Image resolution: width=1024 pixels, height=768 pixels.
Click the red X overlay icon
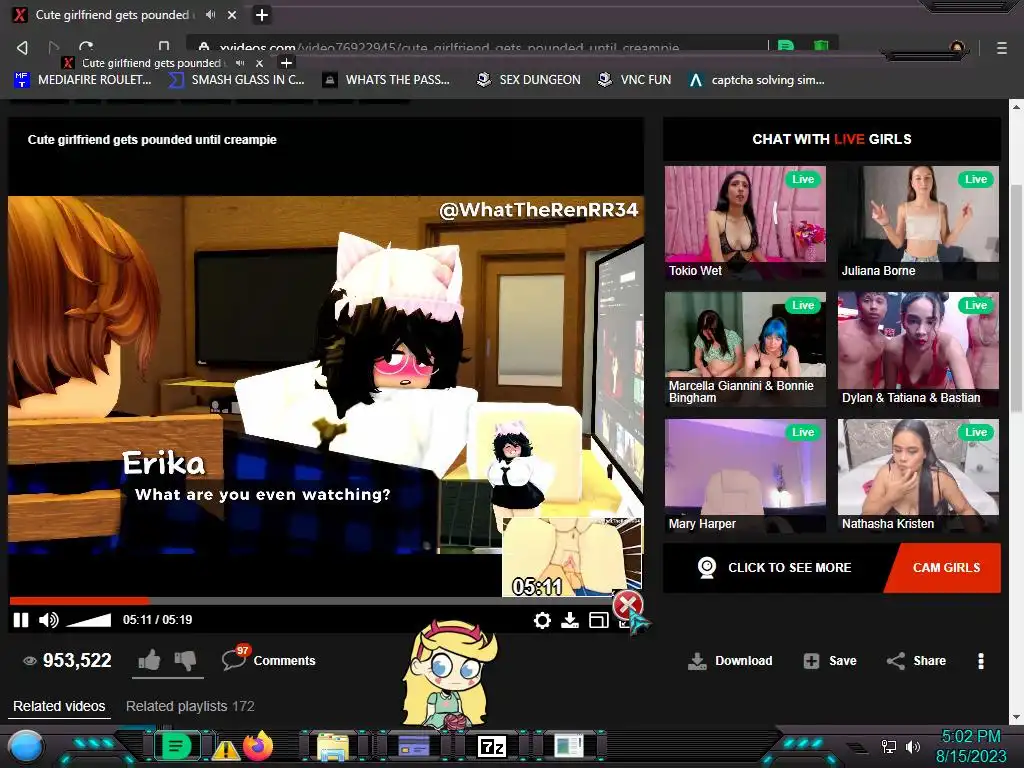pyautogui.click(x=628, y=605)
